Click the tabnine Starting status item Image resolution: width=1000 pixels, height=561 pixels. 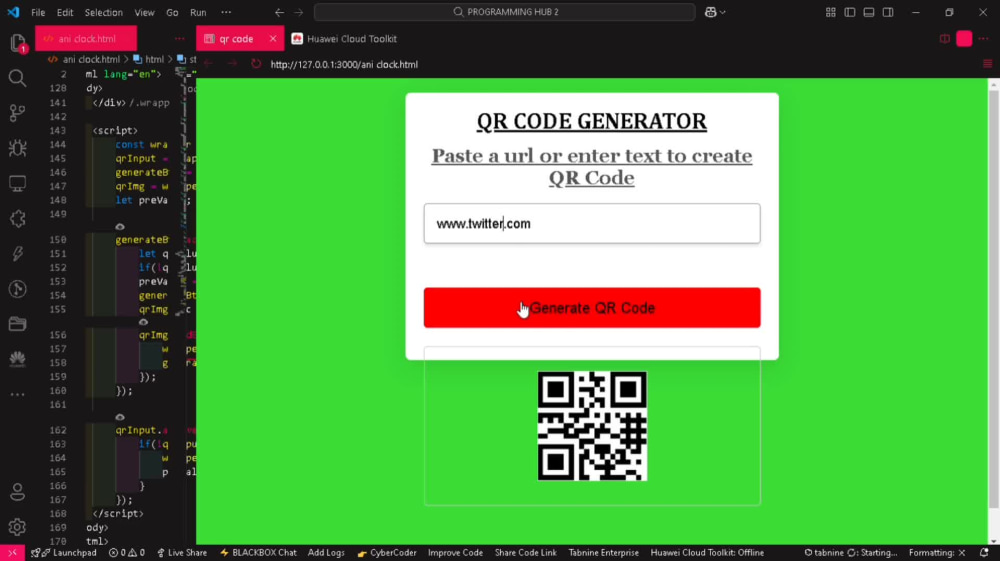(x=850, y=553)
